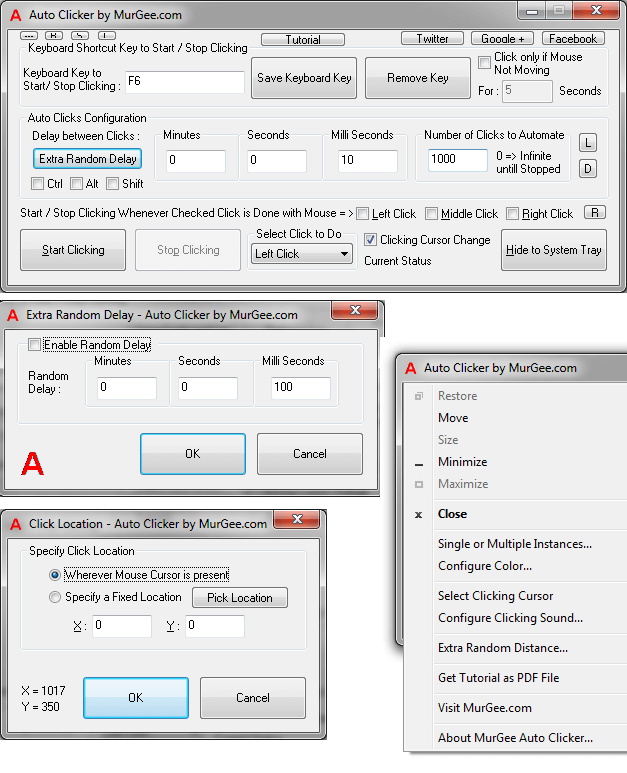Viewport: 627px width, 773px height.
Task: Open Extra Random Distance... menu entry
Action: pyautogui.click(x=503, y=648)
